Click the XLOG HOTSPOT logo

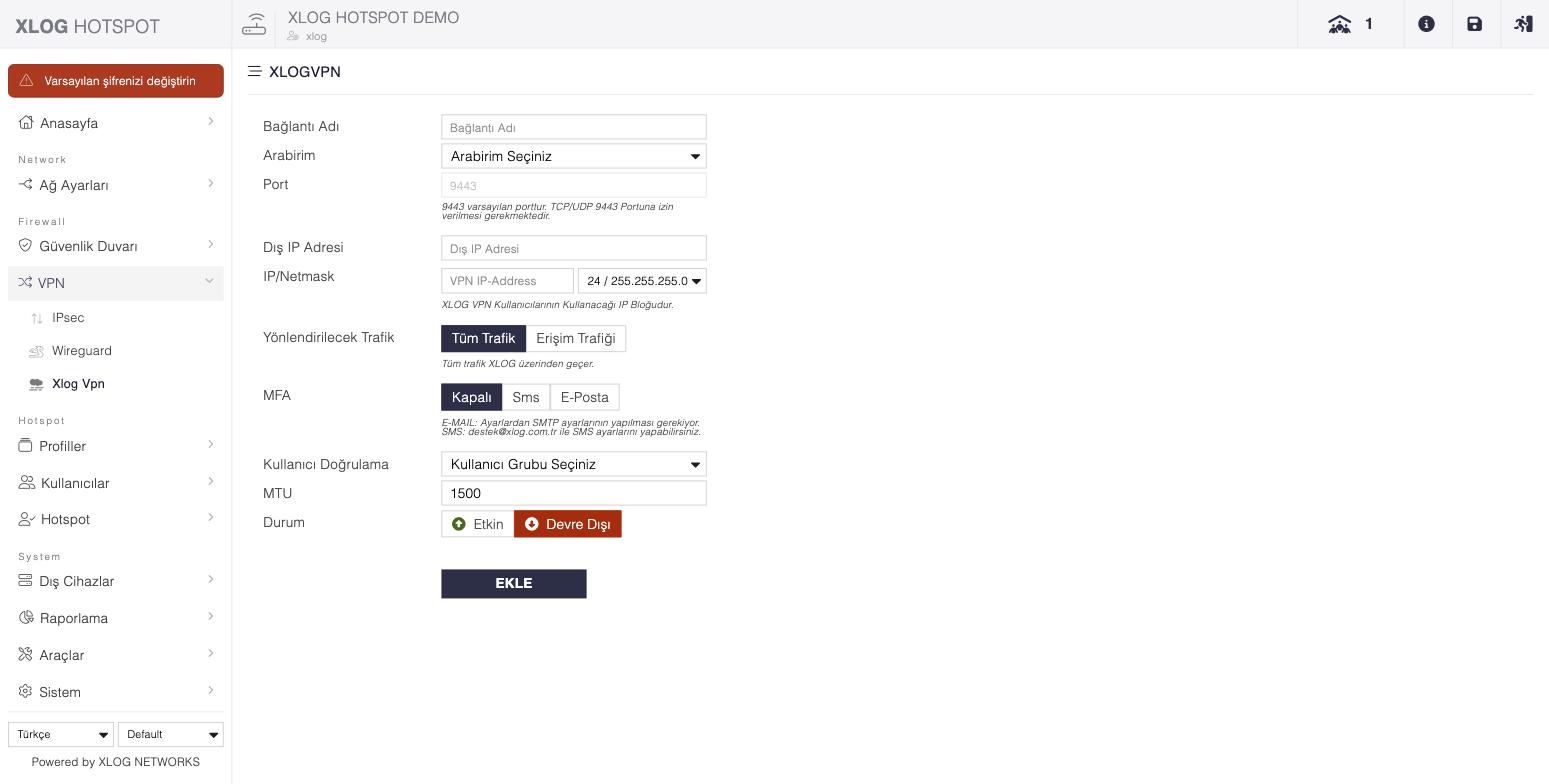pyautogui.click(x=88, y=26)
